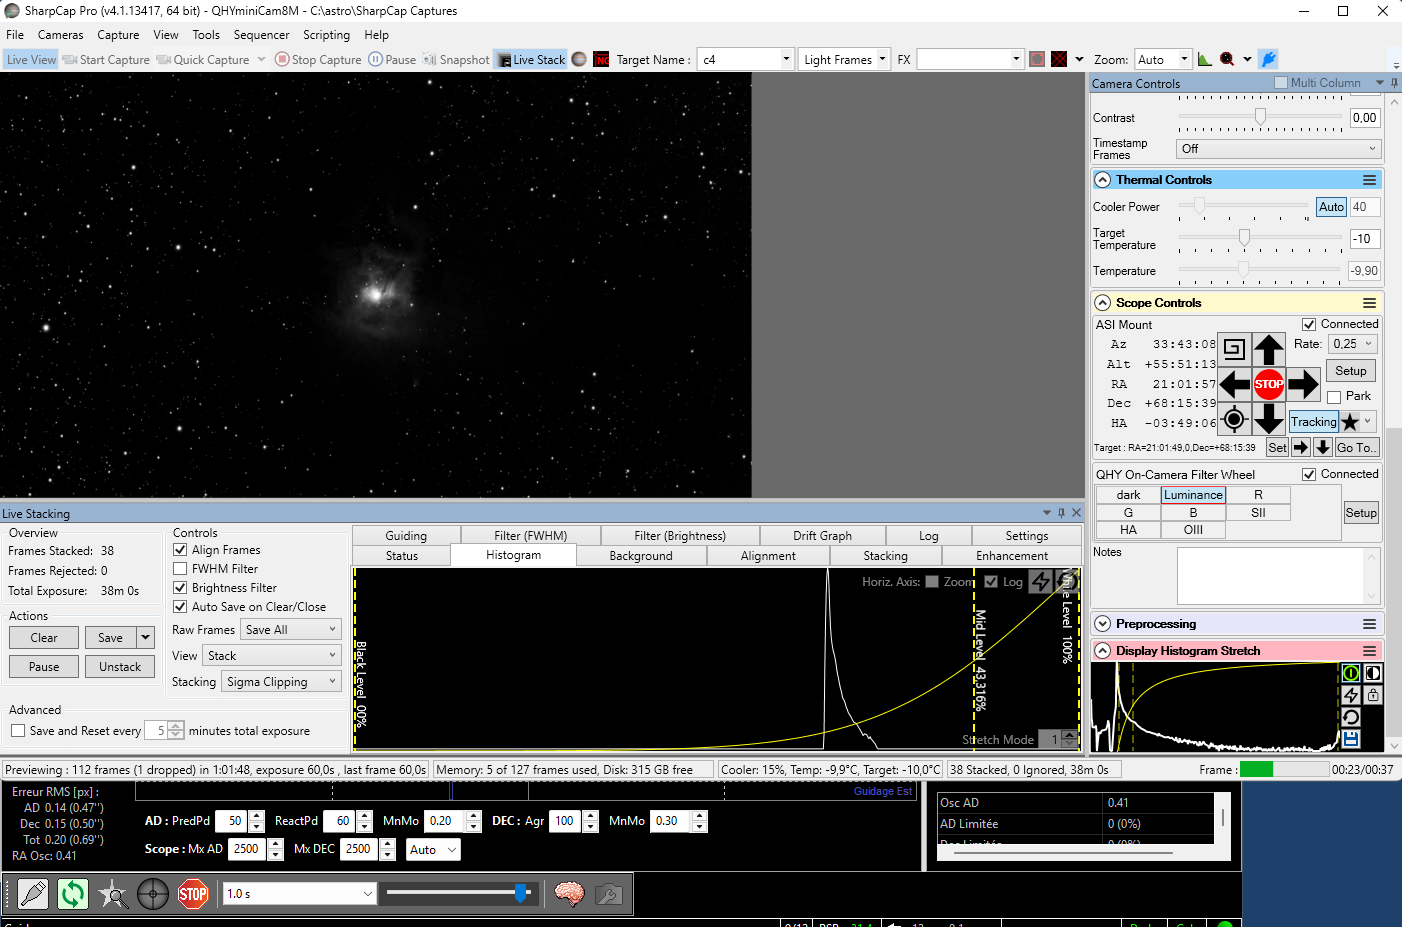Viewport: 1402px width, 927px height.
Task: Switch to the Alignment tab
Action: pos(768,556)
